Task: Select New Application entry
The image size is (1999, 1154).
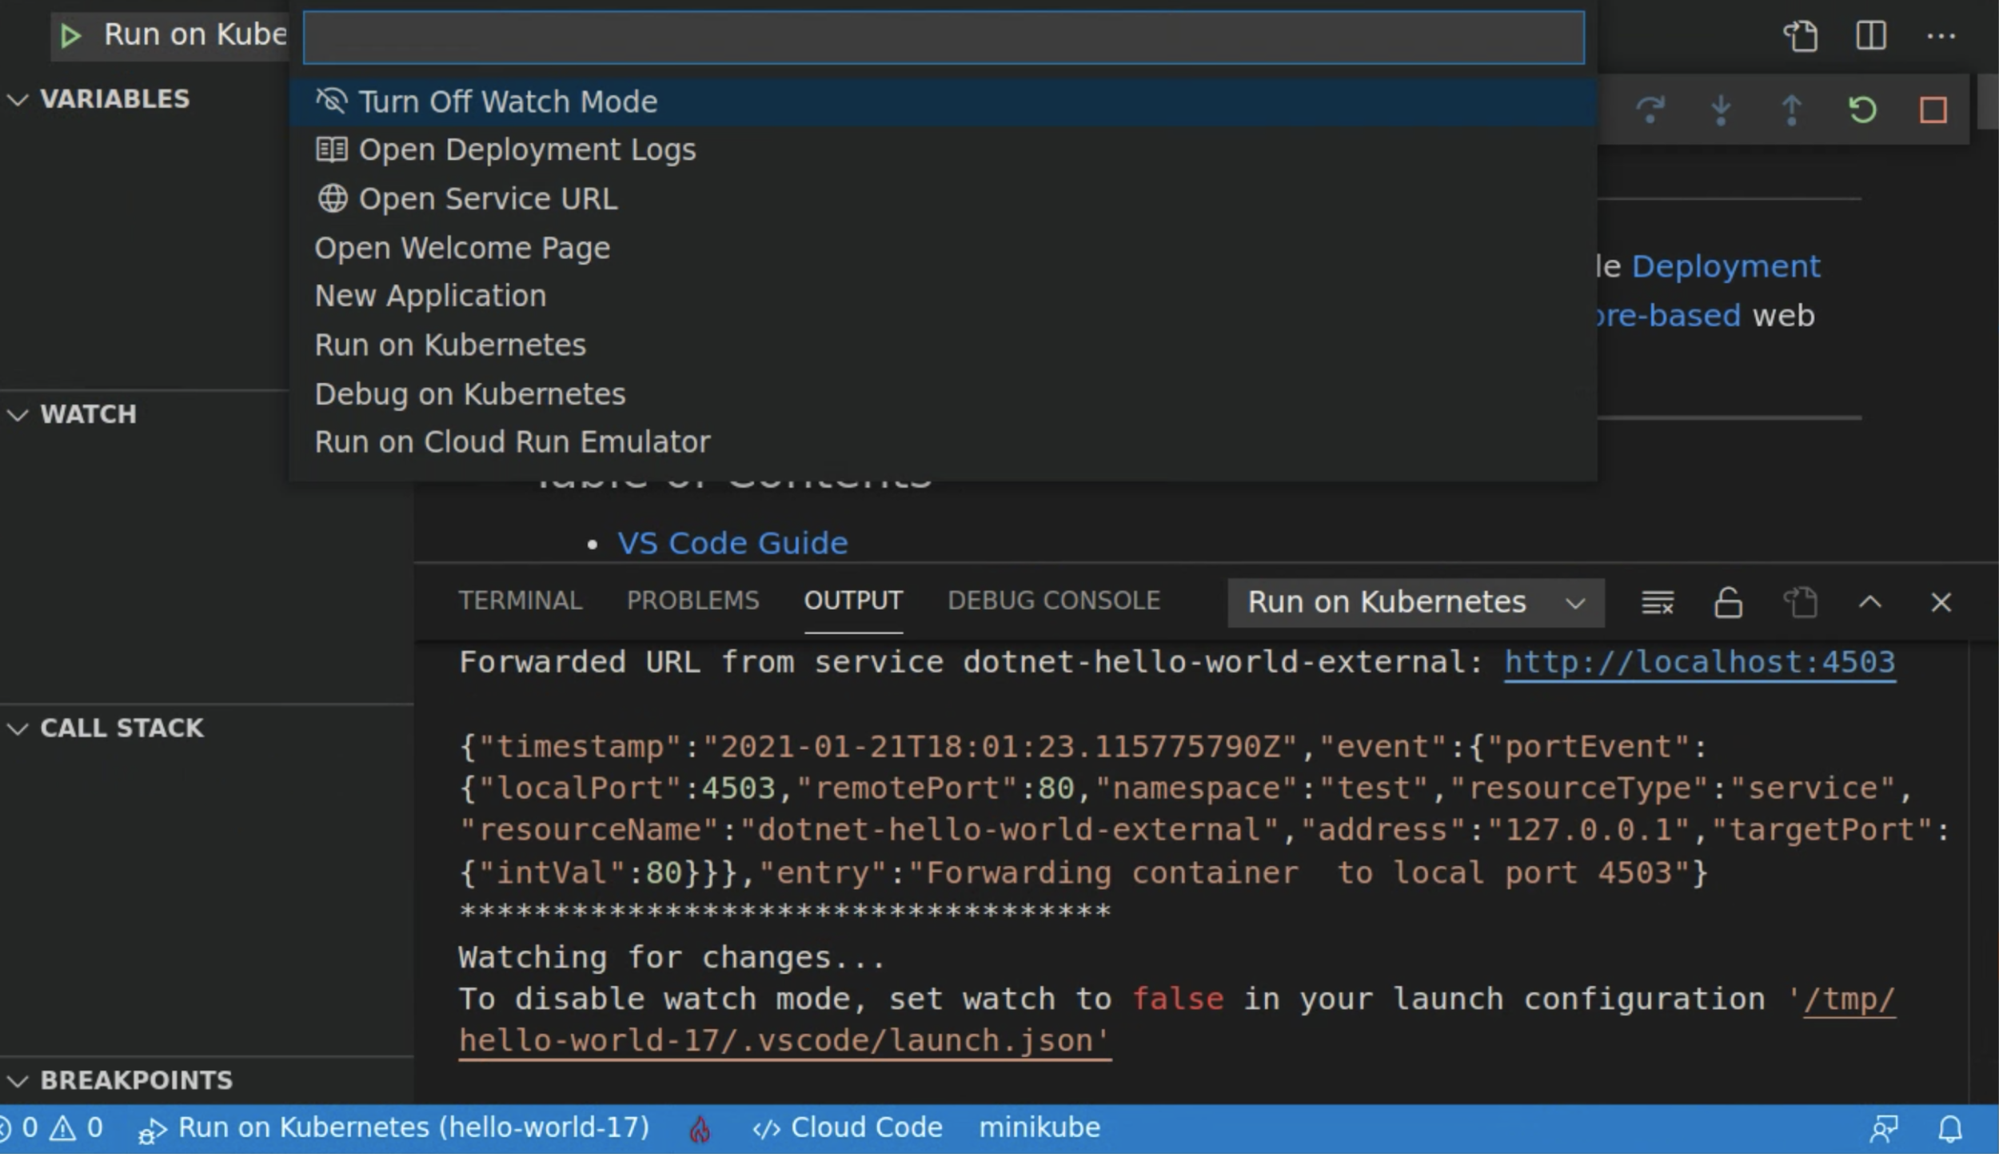Action: tap(943, 296)
